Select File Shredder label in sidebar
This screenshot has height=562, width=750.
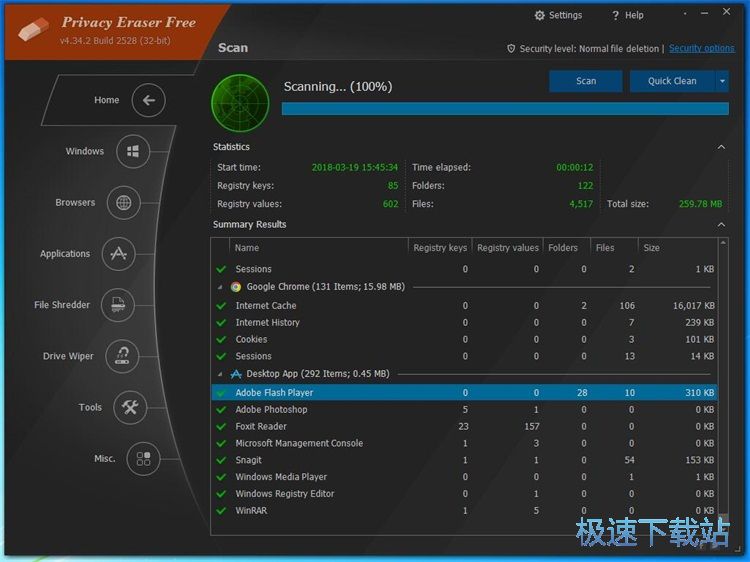click(62, 305)
